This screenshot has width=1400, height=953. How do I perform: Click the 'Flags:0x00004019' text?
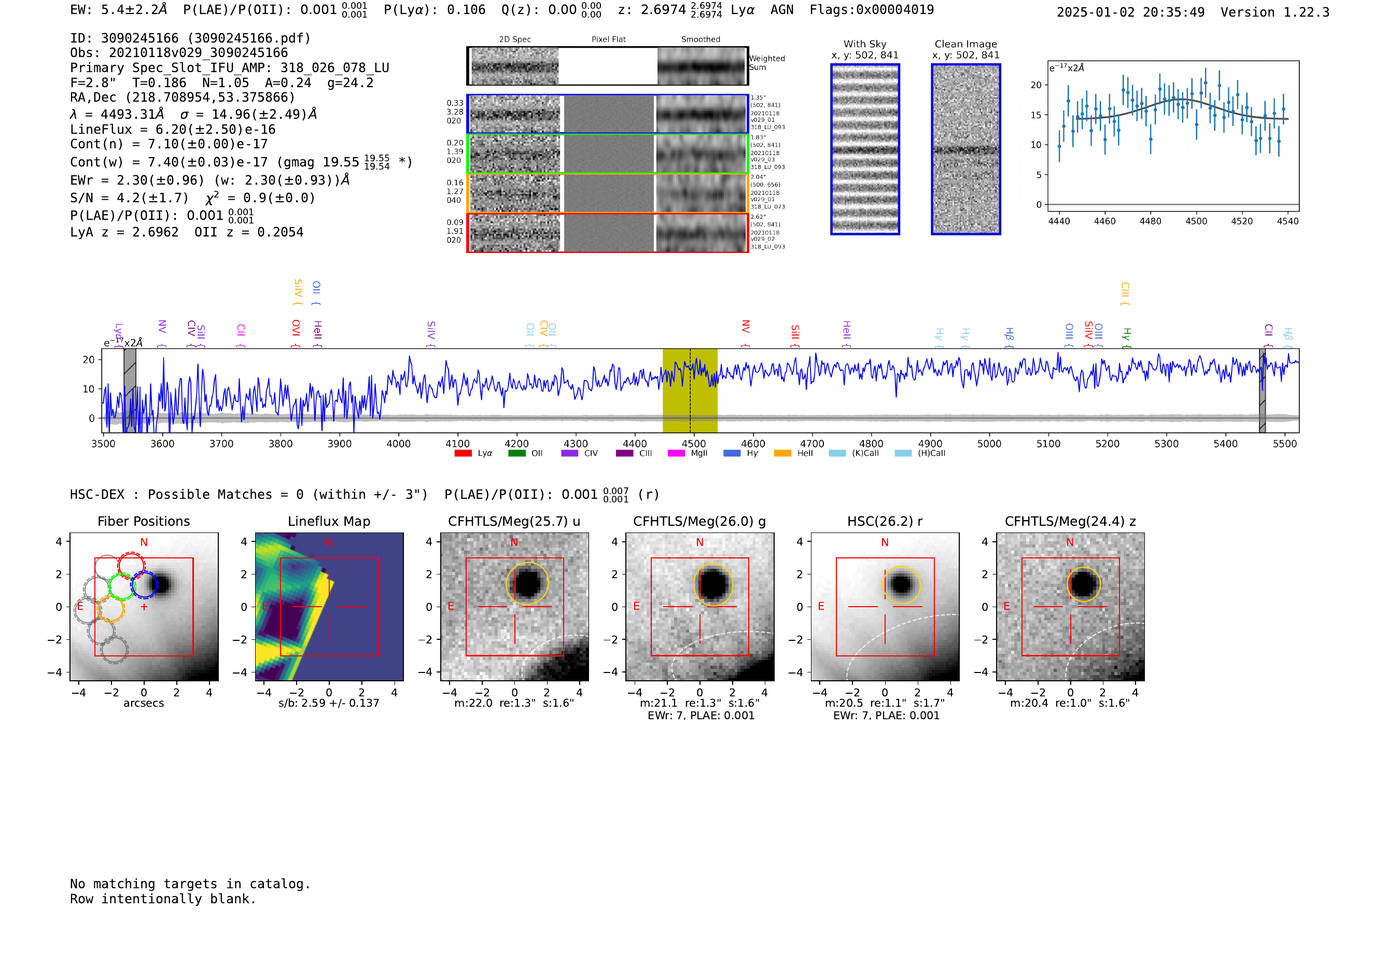[872, 10]
